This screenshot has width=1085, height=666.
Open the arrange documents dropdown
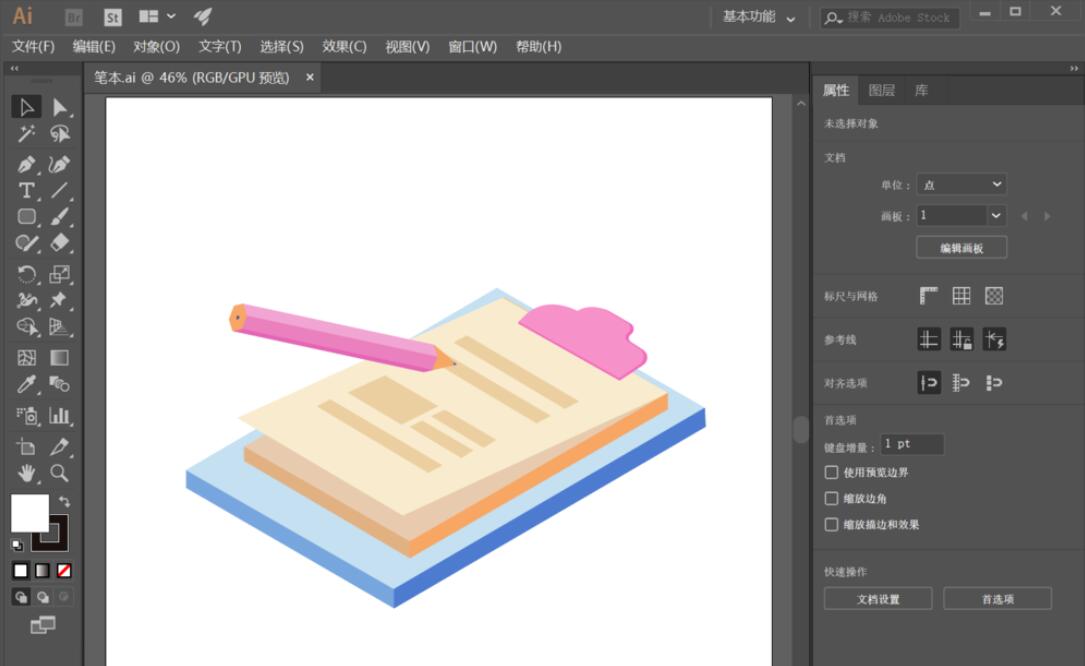tap(157, 17)
